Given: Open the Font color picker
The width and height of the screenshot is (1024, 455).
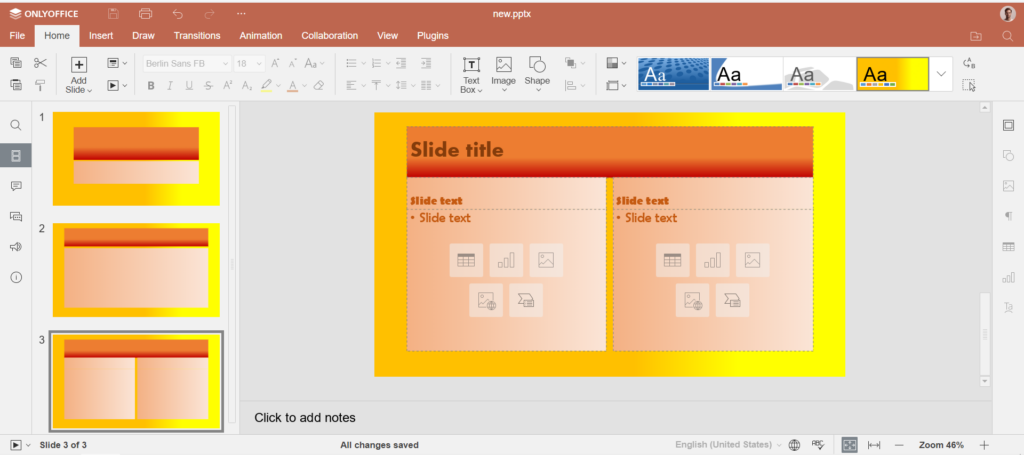Looking at the screenshot, I should [296, 86].
